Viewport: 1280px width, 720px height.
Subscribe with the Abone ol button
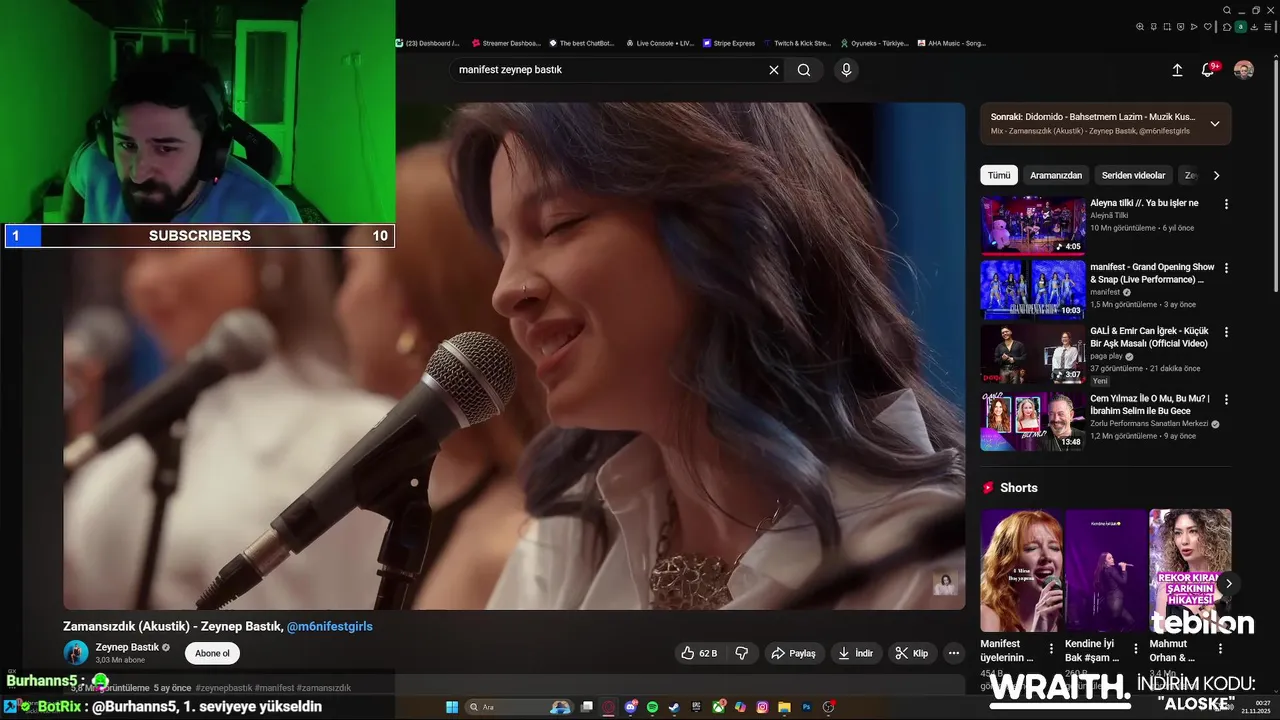pyautogui.click(x=212, y=653)
